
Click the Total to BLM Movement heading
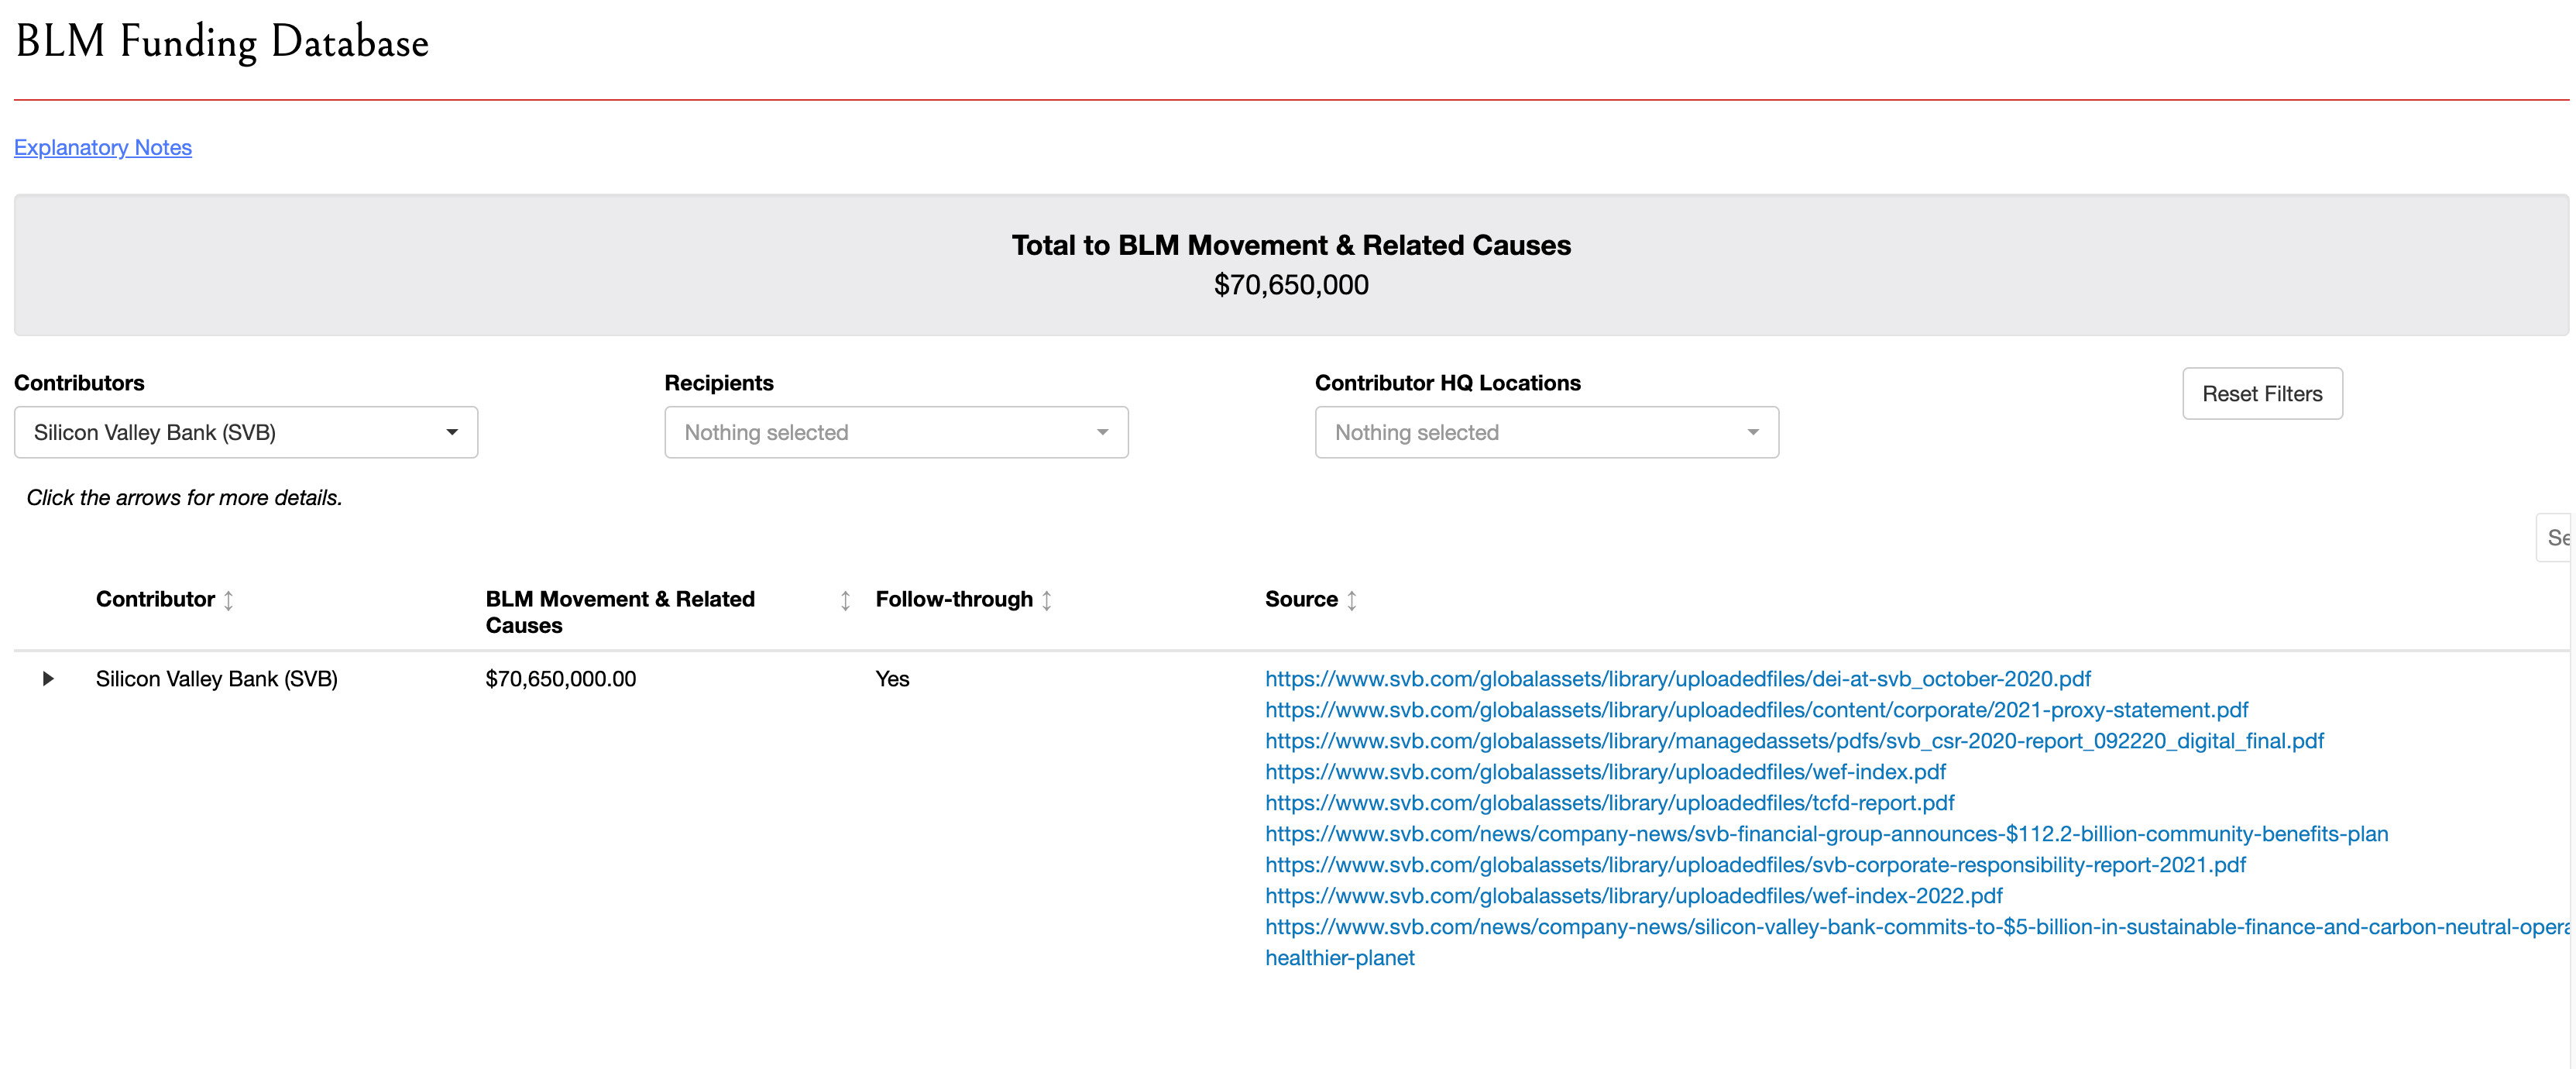coord(1291,245)
